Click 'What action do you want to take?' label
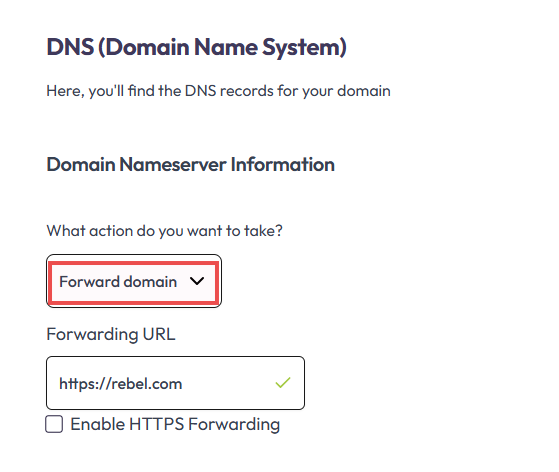The width and height of the screenshot is (559, 472). tap(165, 231)
